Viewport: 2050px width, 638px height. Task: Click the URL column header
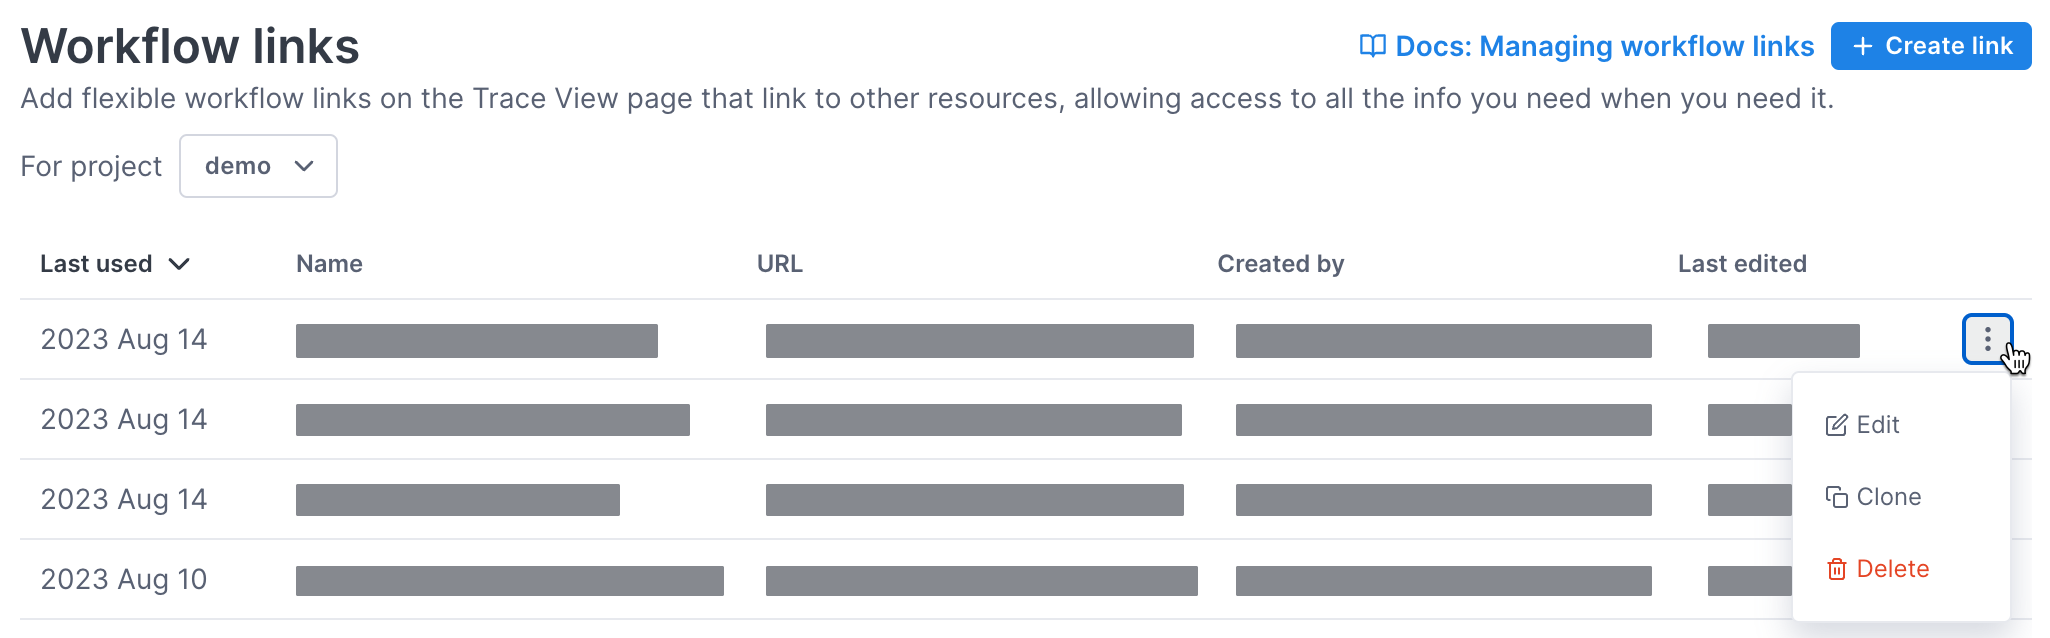tap(779, 264)
